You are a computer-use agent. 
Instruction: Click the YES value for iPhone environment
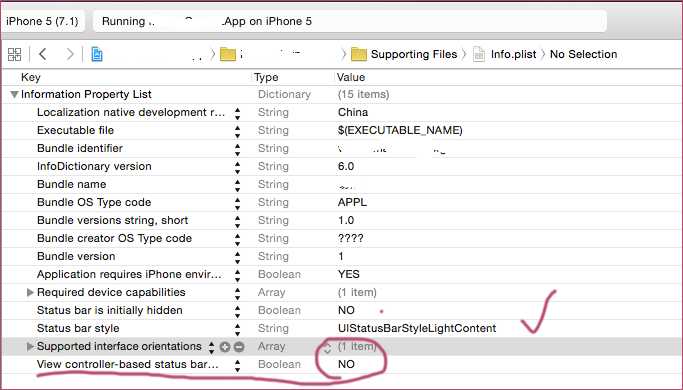348,274
